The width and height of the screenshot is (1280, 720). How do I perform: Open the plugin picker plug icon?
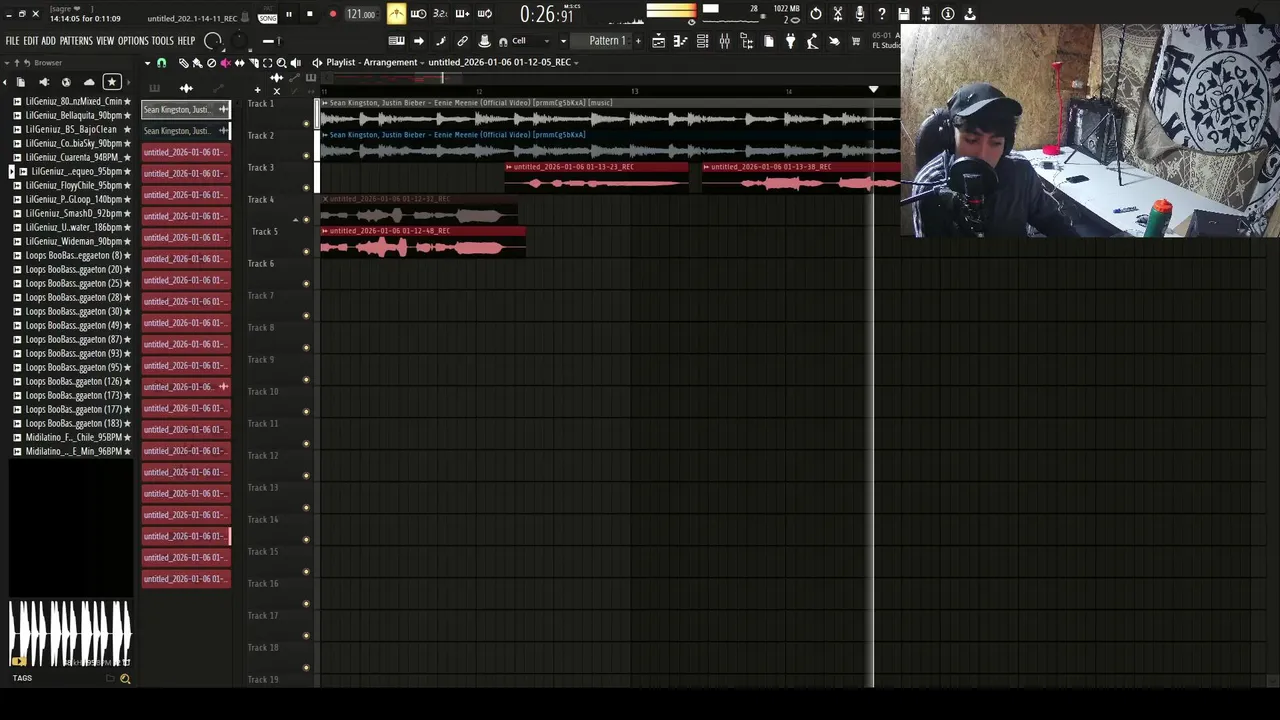pyautogui.click(x=790, y=41)
